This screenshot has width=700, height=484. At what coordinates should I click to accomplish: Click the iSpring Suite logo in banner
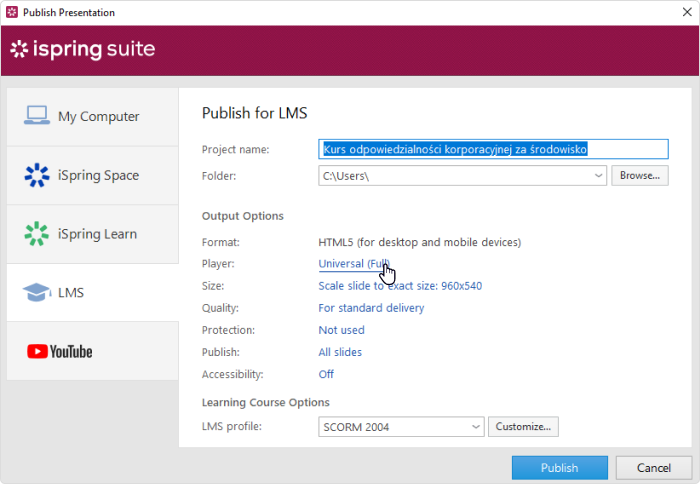tap(83, 49)
